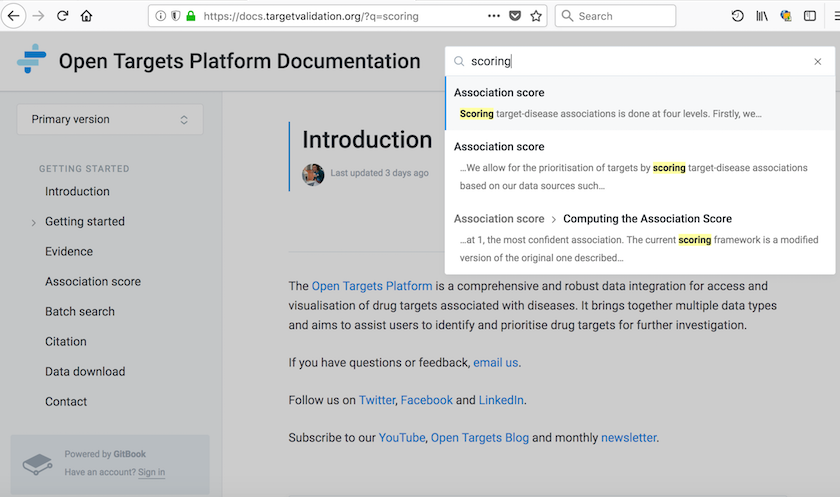Open Association score in the sidebar
Image resolution: width=840 pixels, height=497 pixels.
click(x=93, y=281)
